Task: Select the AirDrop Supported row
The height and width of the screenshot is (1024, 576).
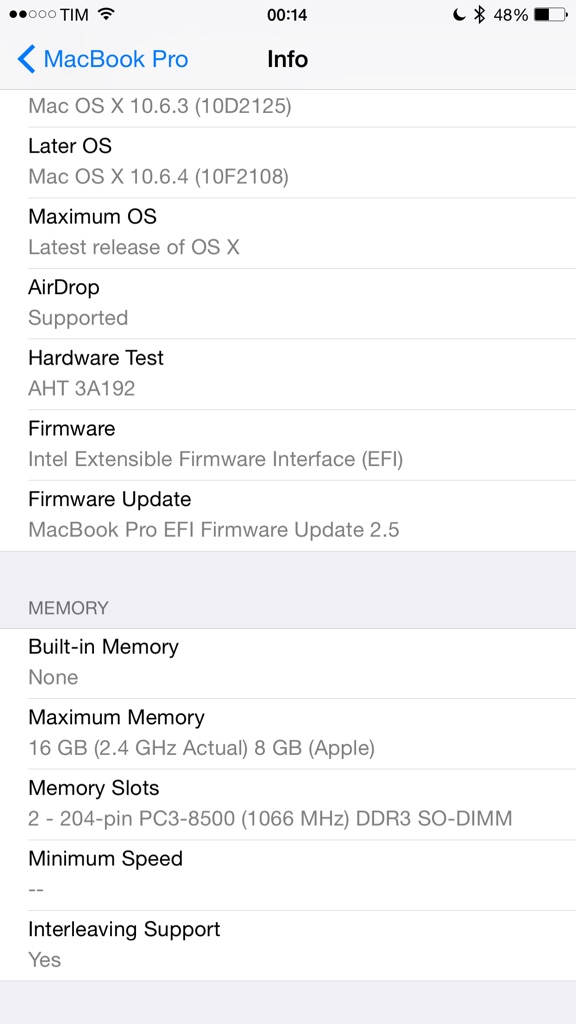Action: click(288, 303)
